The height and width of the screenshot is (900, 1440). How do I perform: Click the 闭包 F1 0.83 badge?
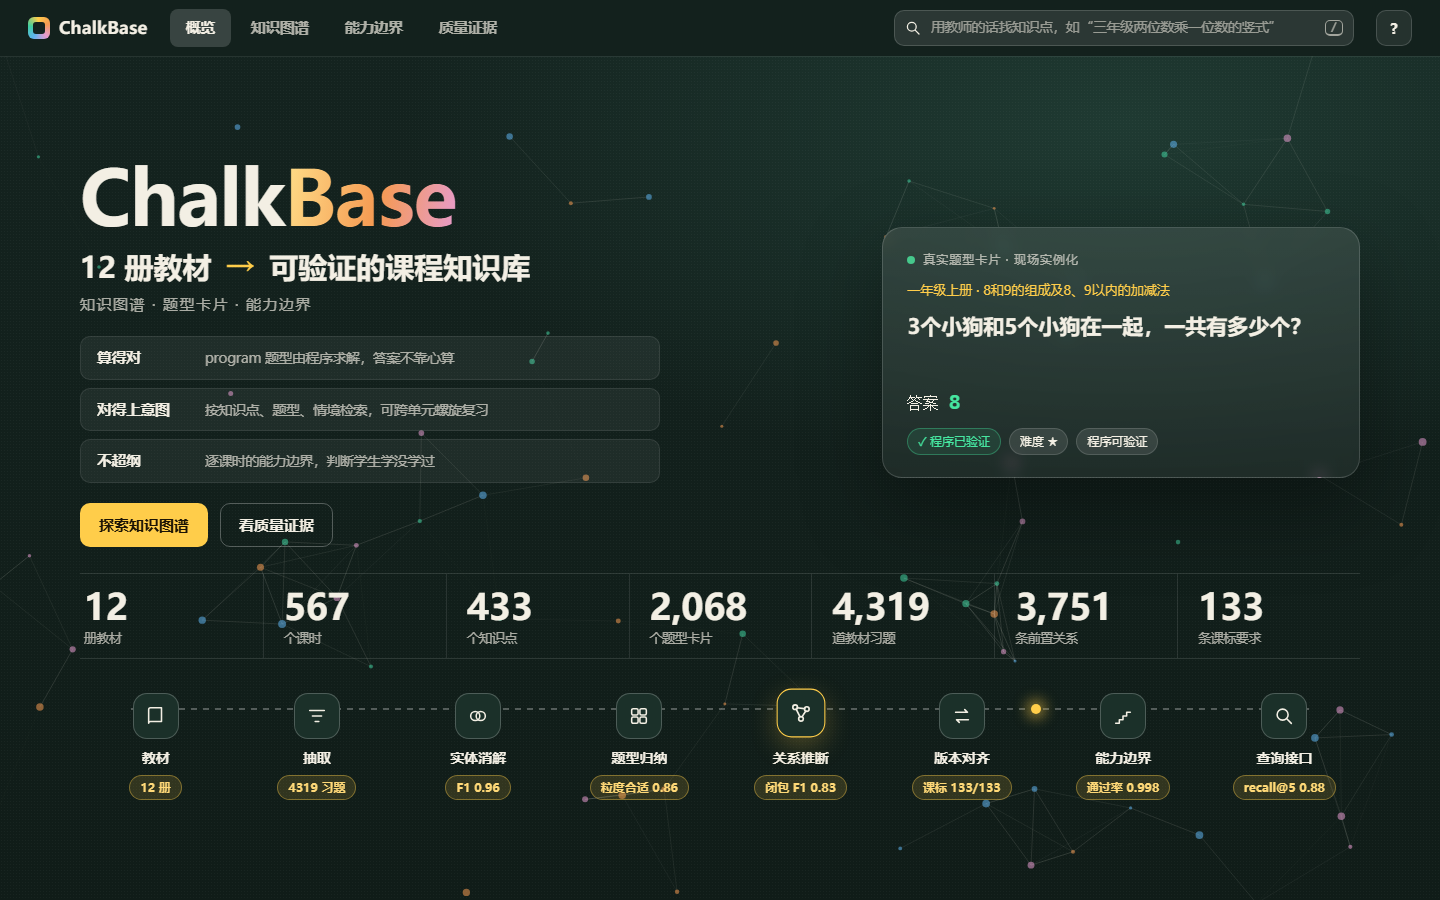point(800,788)
